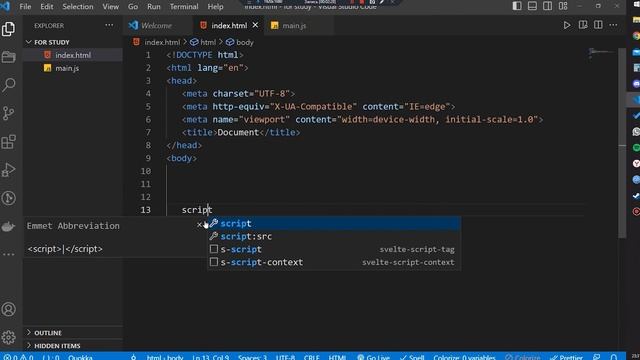Switch to the Welcome tab

tap(157, 25)
